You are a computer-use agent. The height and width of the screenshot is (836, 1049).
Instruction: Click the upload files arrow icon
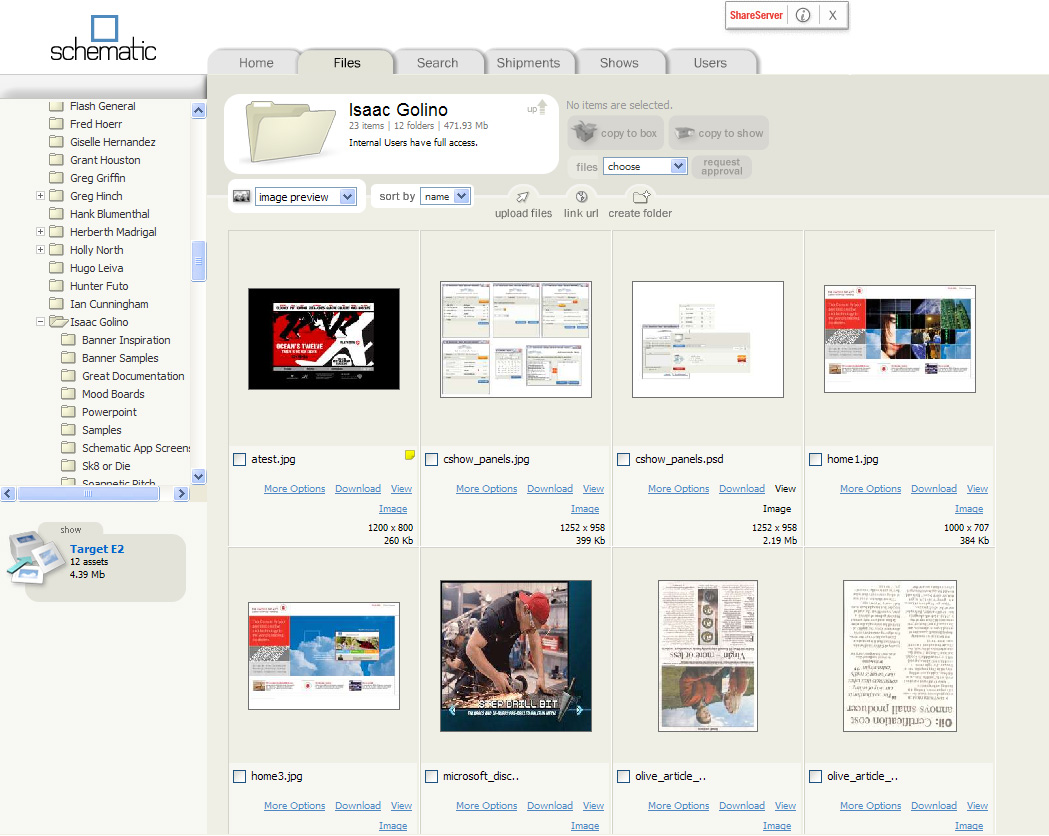[x=523, y=197]
